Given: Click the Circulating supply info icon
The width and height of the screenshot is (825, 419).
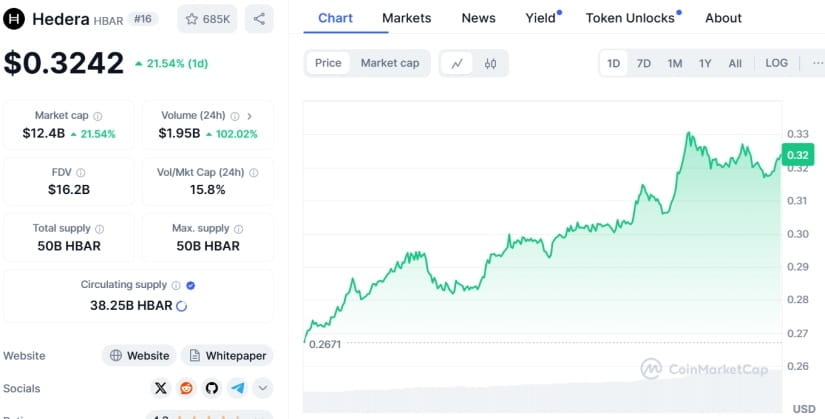Looking at the screenshot, I should pyautogui.click(x=176, y=285).
